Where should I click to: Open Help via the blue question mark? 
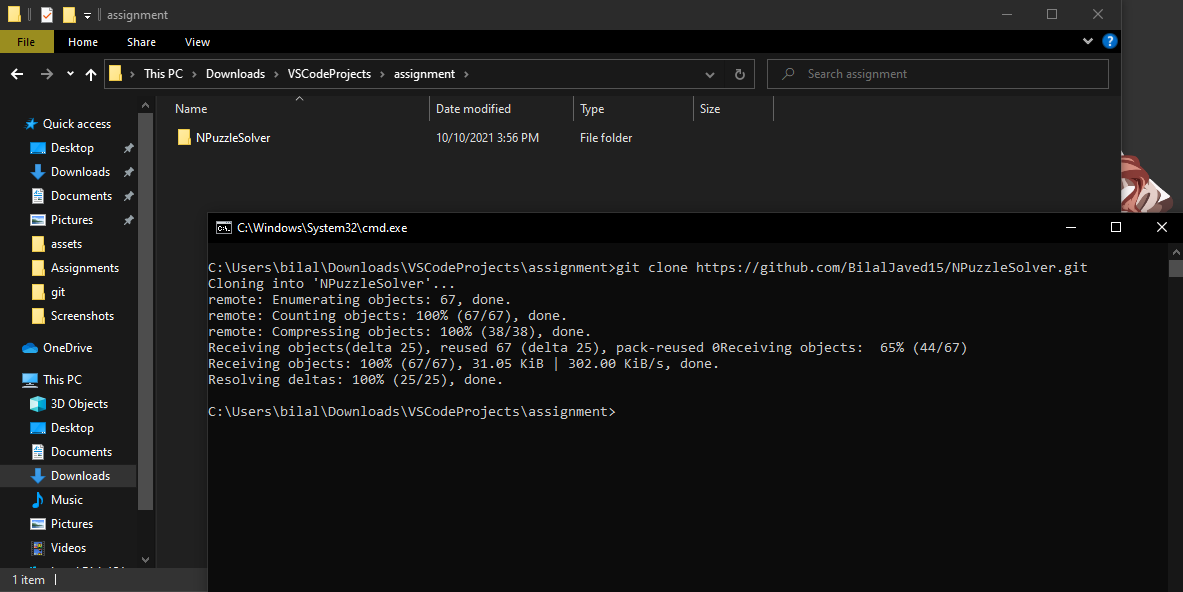(x=1110, y=41)
